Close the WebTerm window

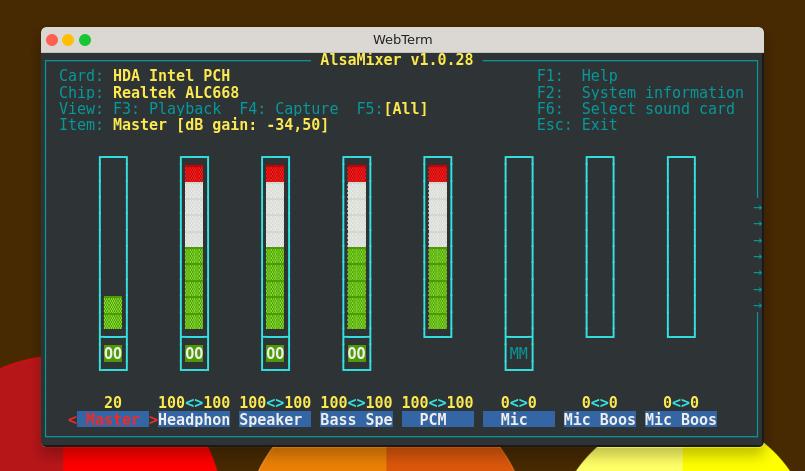(52, 40)
